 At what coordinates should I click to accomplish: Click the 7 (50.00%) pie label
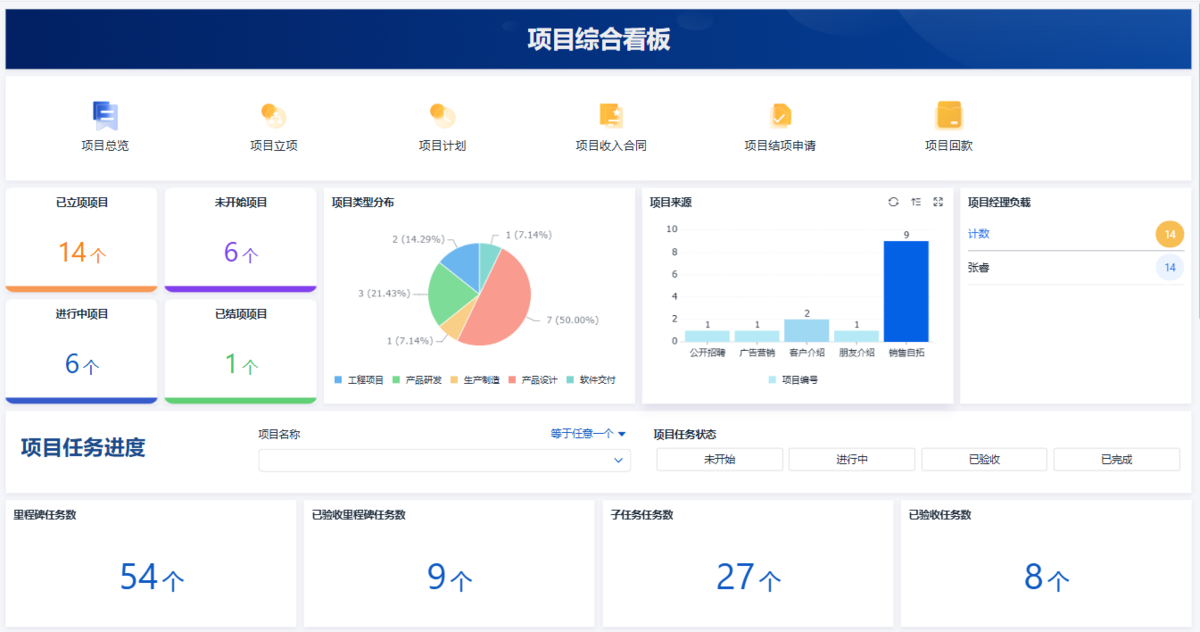coord(572,320)
